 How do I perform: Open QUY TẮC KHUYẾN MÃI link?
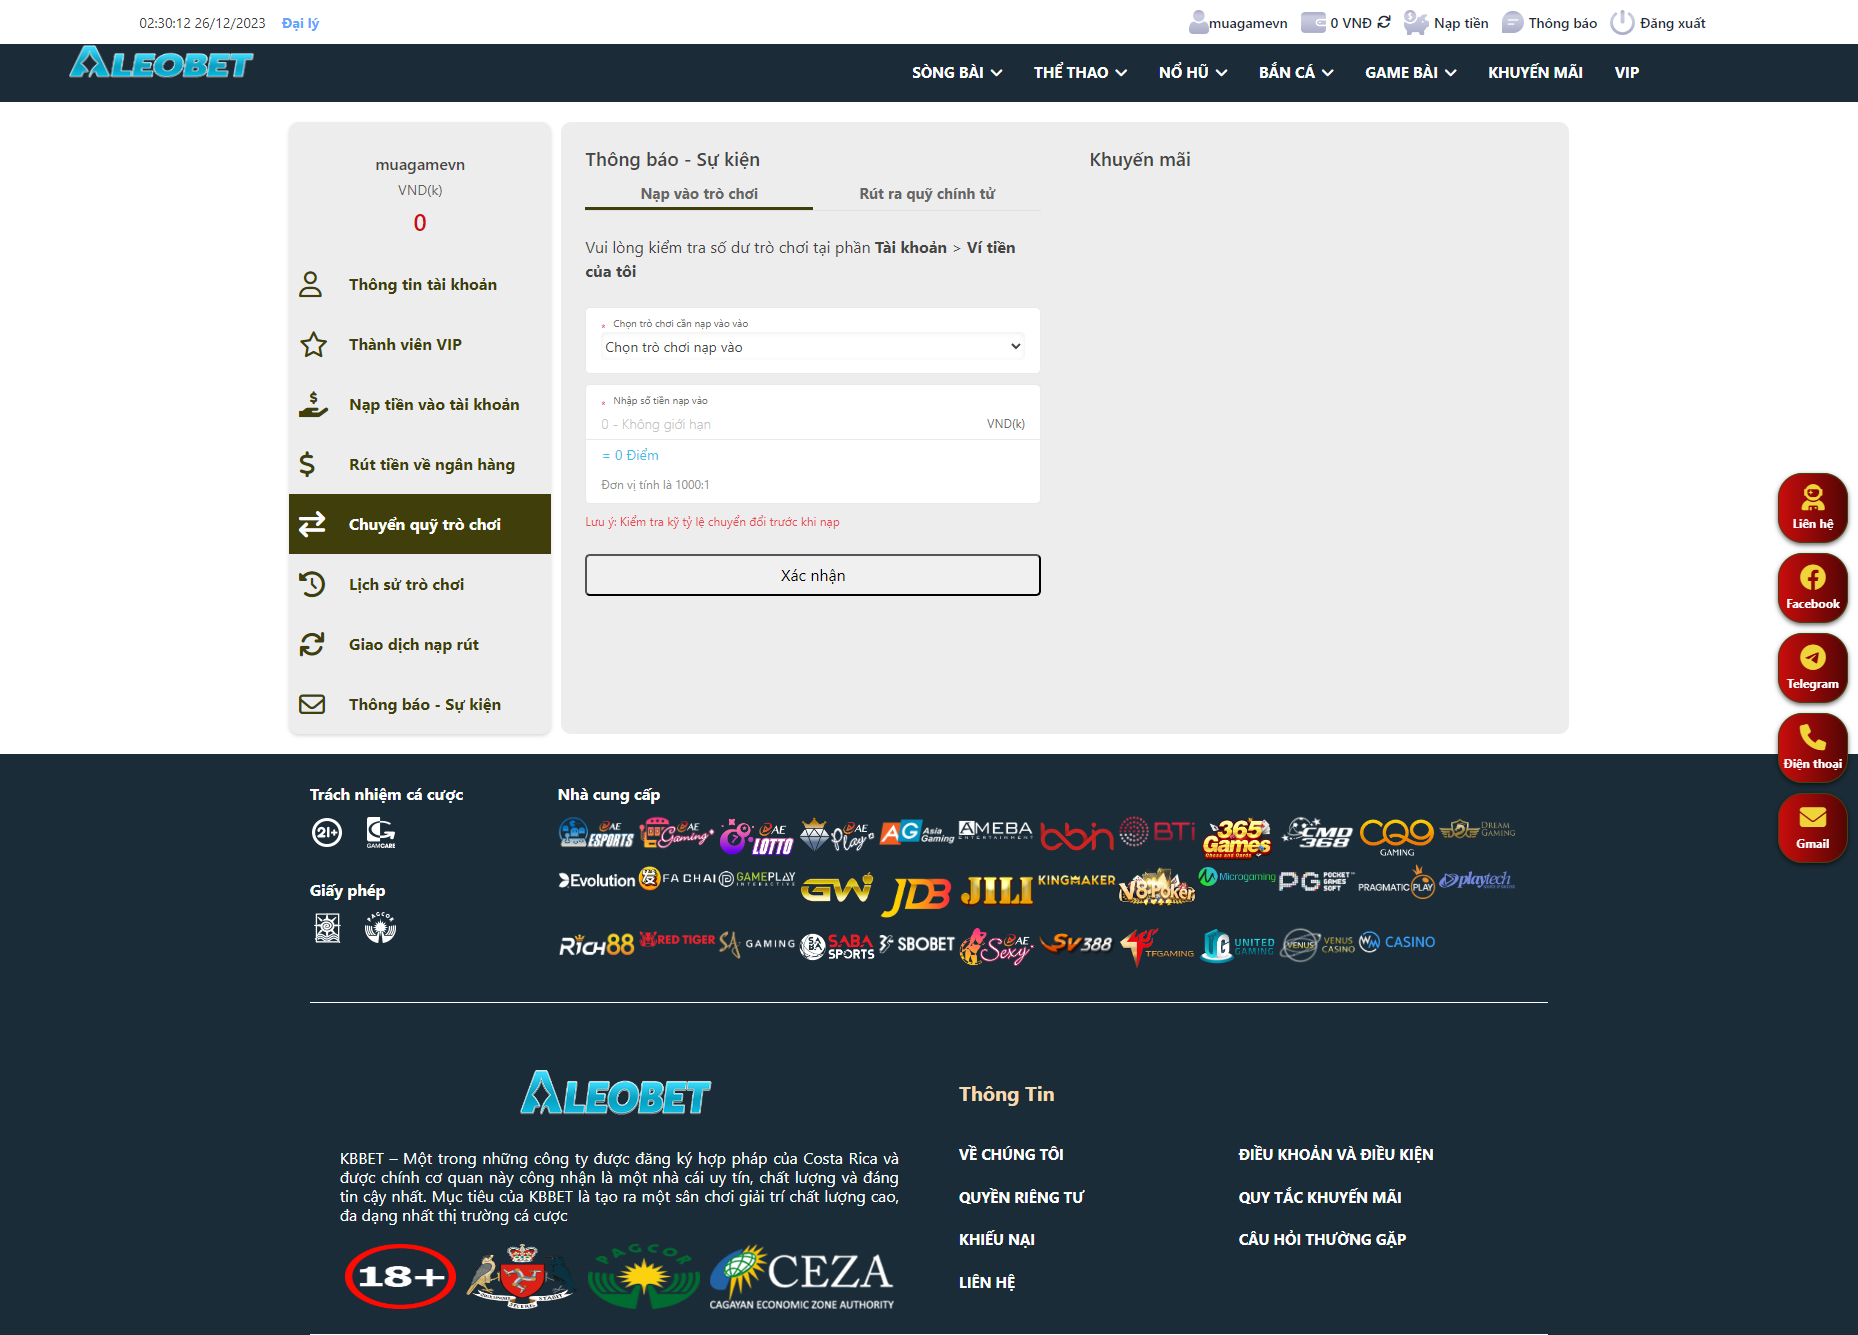tap(1320, 1197)
